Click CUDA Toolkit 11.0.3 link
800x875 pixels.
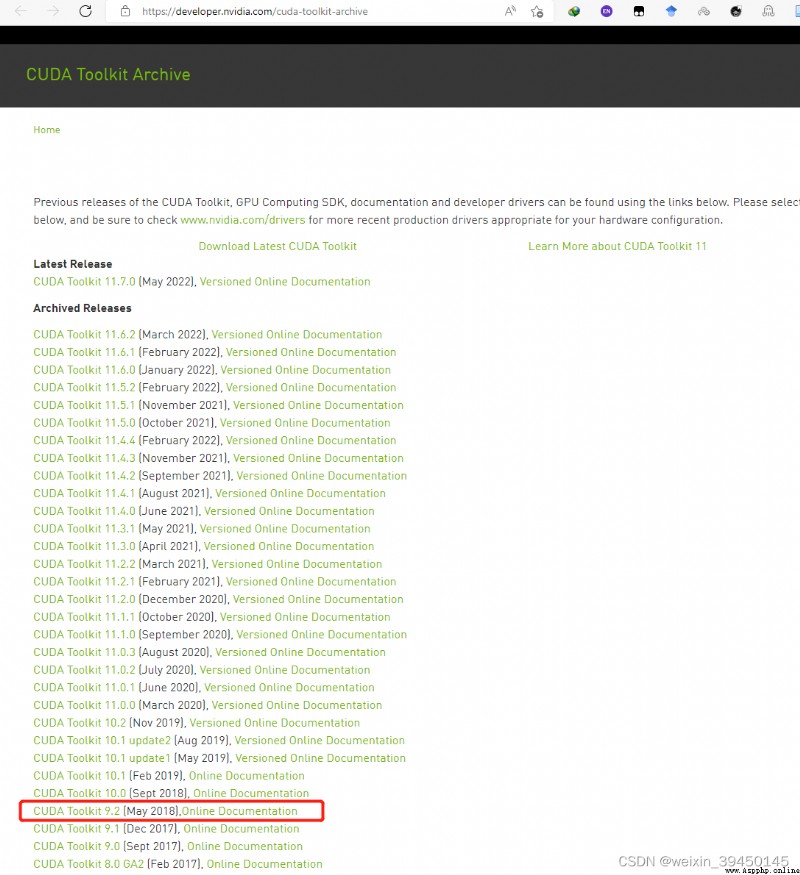point(84,652)
